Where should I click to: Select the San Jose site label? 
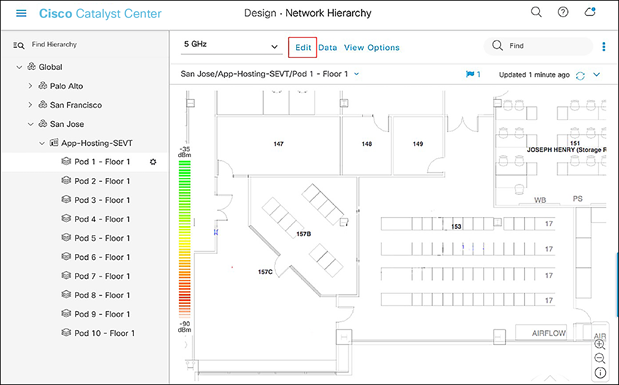tap(67, 124)
